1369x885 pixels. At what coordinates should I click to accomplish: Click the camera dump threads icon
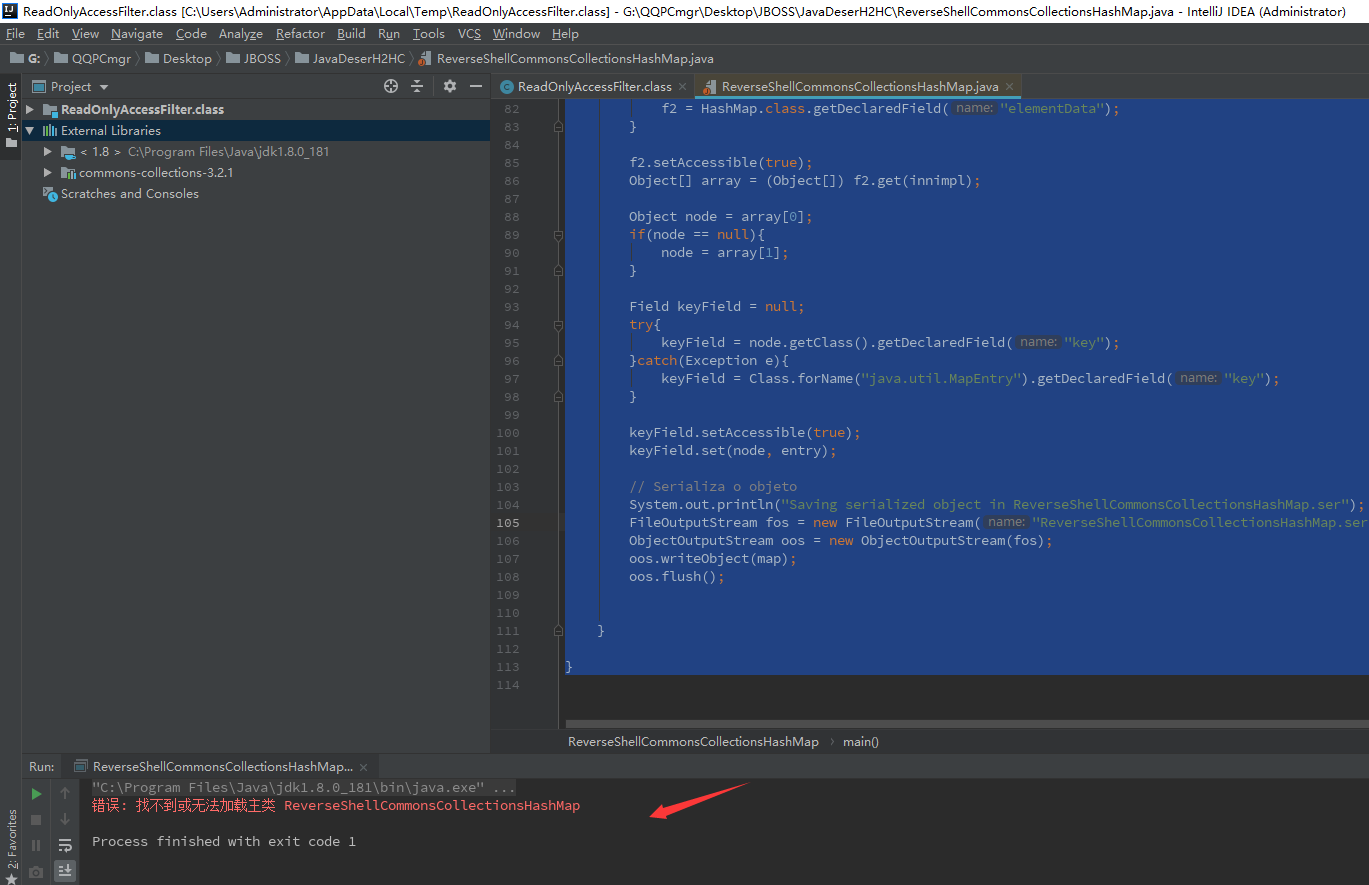click(36, 872)
